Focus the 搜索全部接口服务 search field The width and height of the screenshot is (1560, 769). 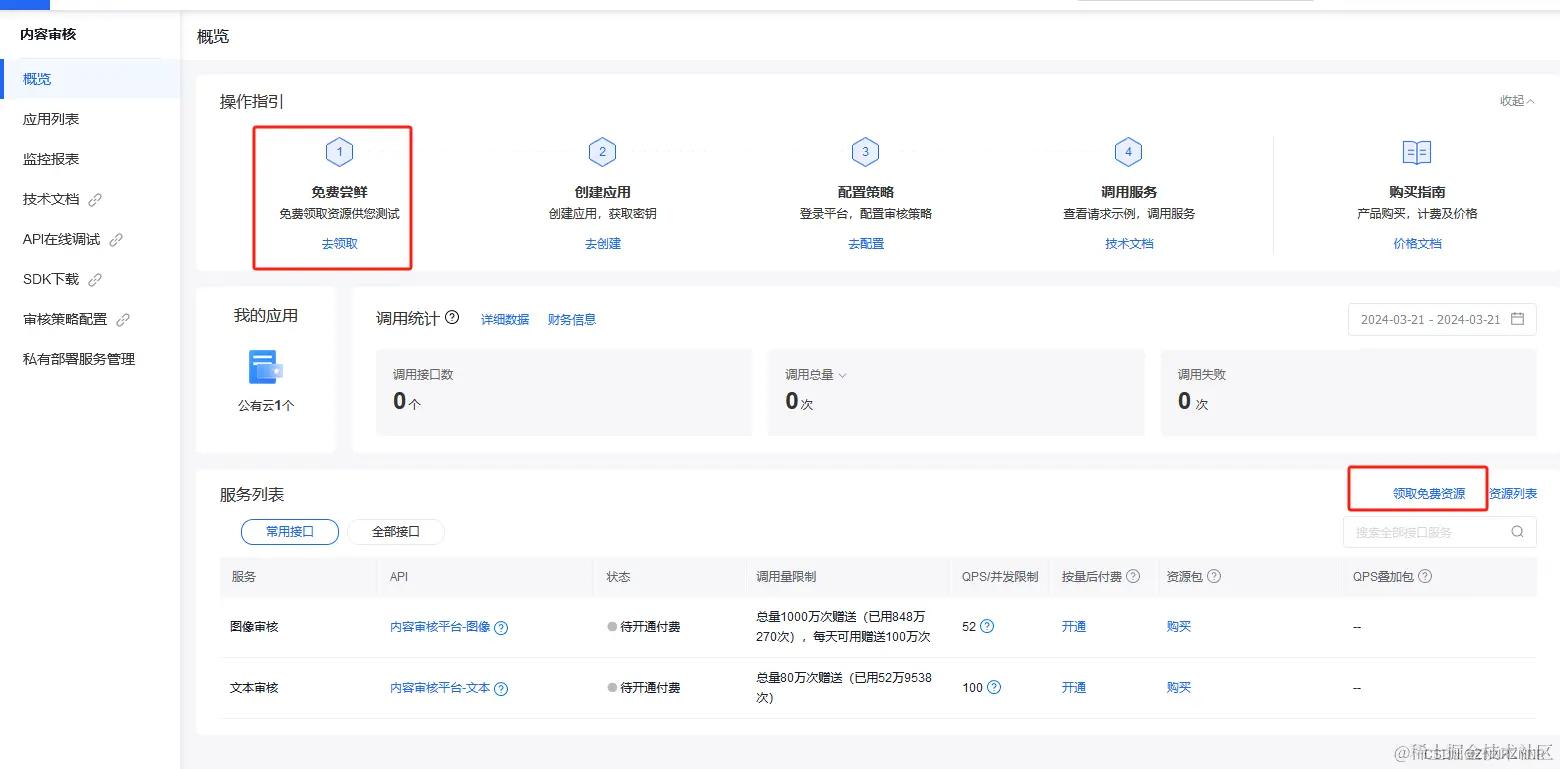pos(1440,532)
